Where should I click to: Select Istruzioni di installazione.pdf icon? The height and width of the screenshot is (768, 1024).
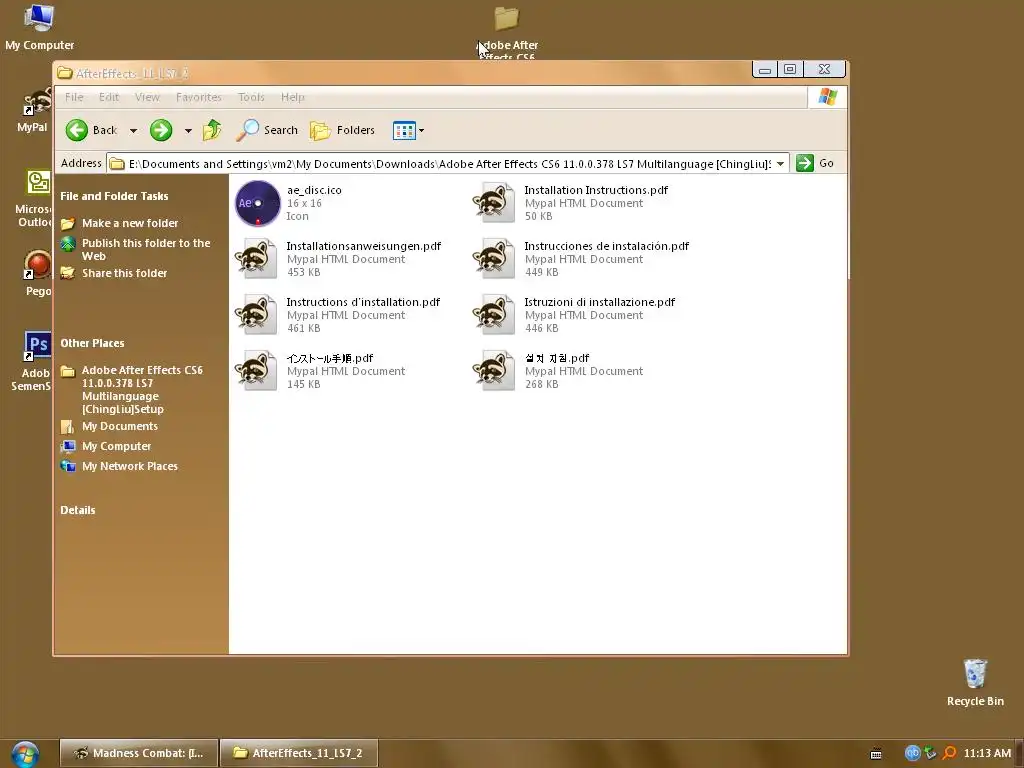[x=494, y=315]
